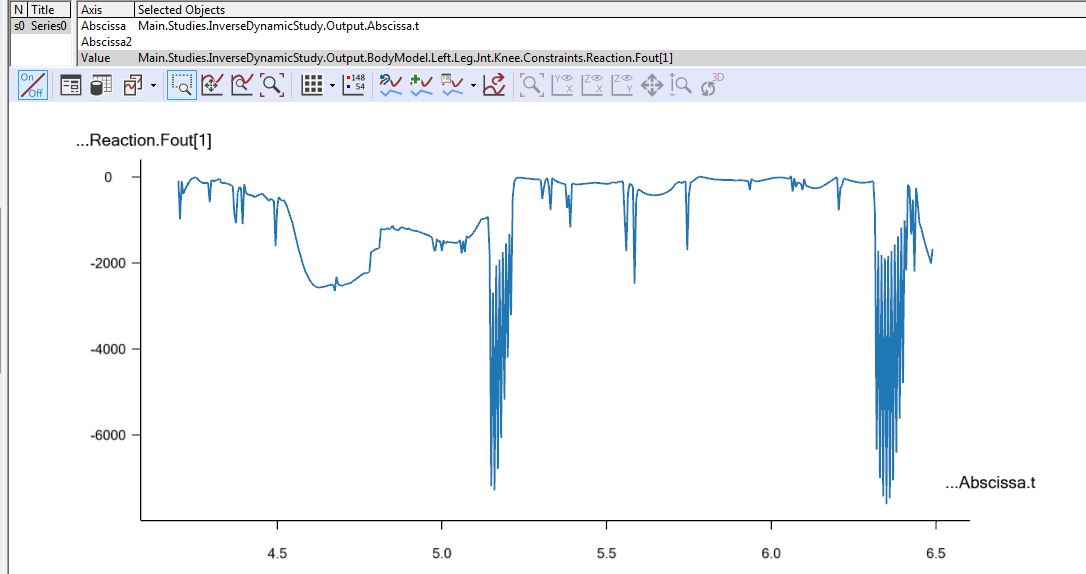Image resolution: width=1086 pixels, height=574 pixels.
Task: Click the 5.5 x-axis tick label
Action: 606,553
